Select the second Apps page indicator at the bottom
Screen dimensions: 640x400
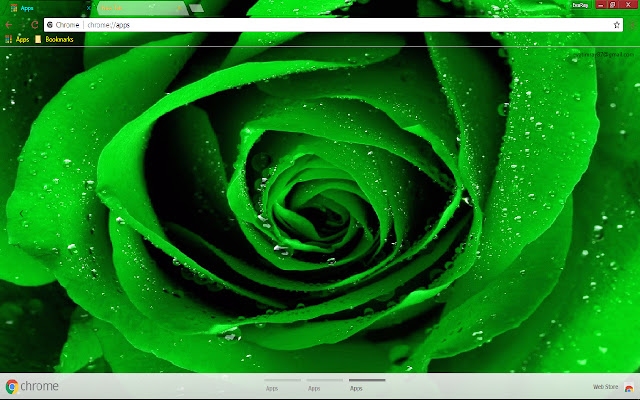[x=324, y=386]
